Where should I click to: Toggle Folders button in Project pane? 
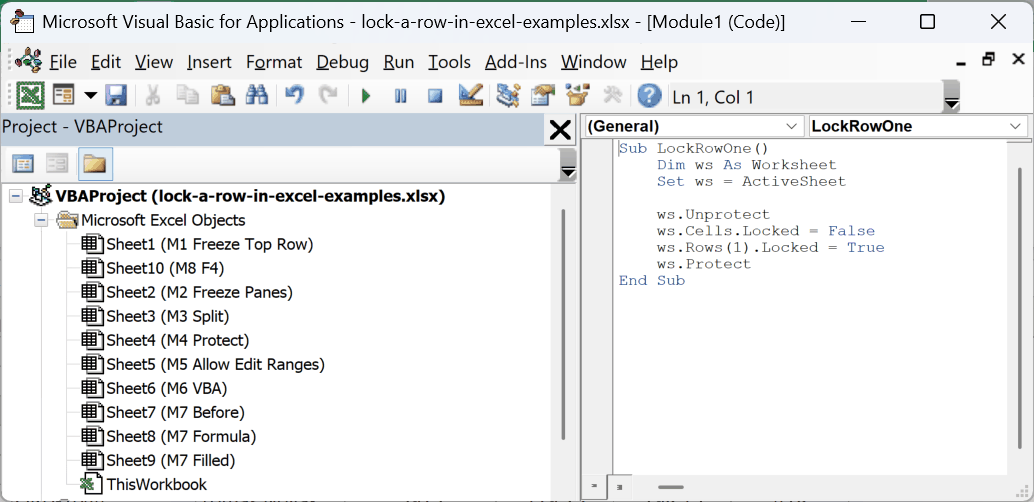[96, 164]
